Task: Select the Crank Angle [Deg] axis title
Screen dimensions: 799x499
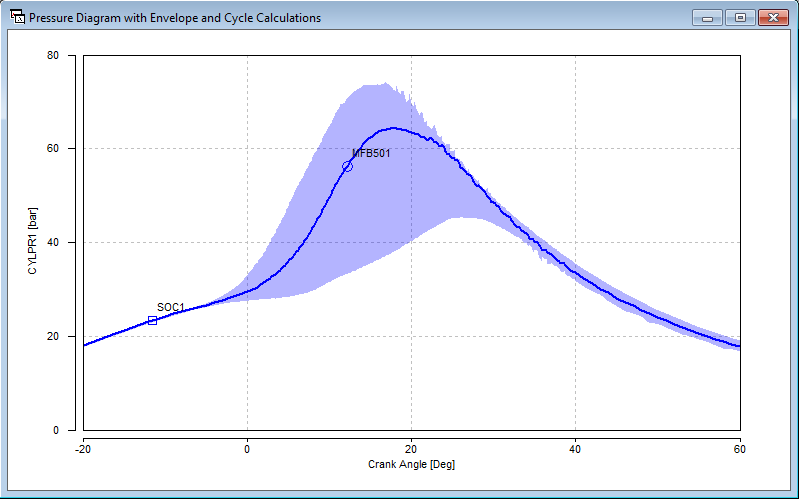Action: click(411, 464)
